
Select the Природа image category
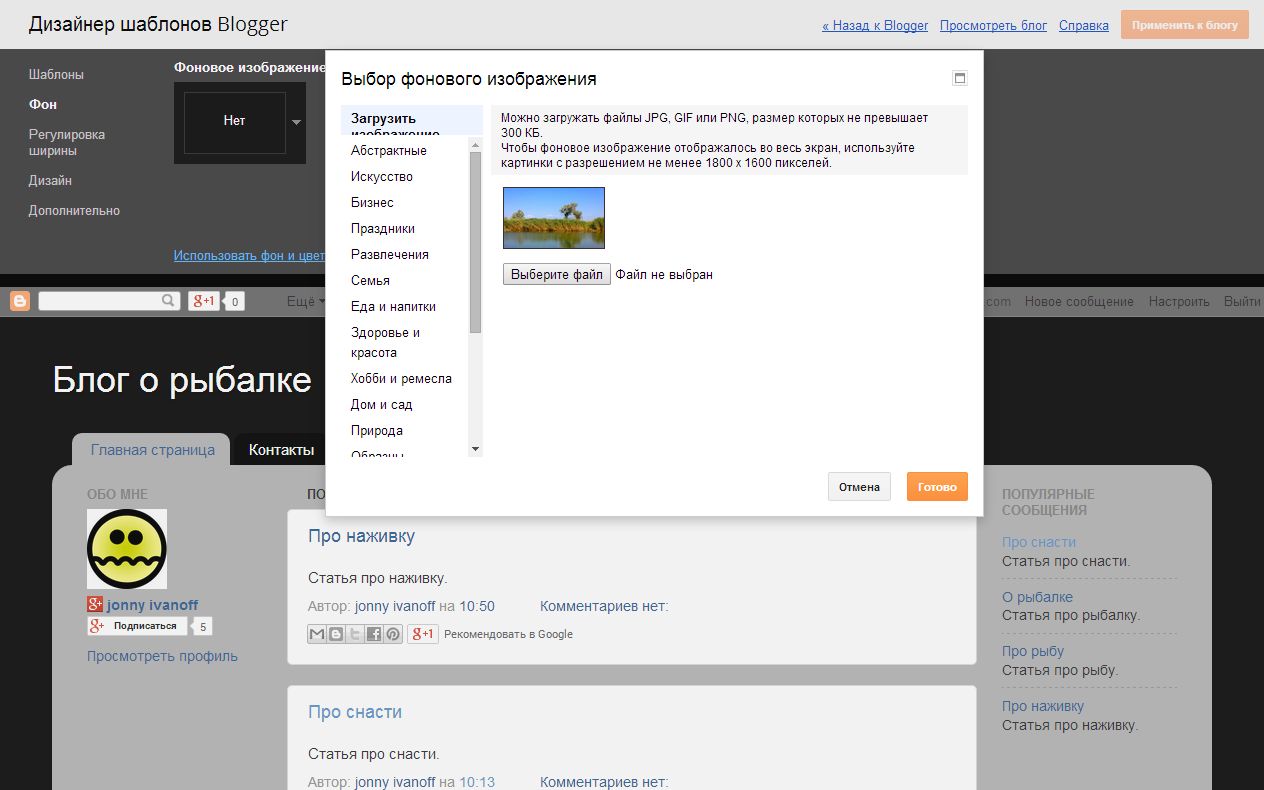pyautogui.click(x=377, y=431)
